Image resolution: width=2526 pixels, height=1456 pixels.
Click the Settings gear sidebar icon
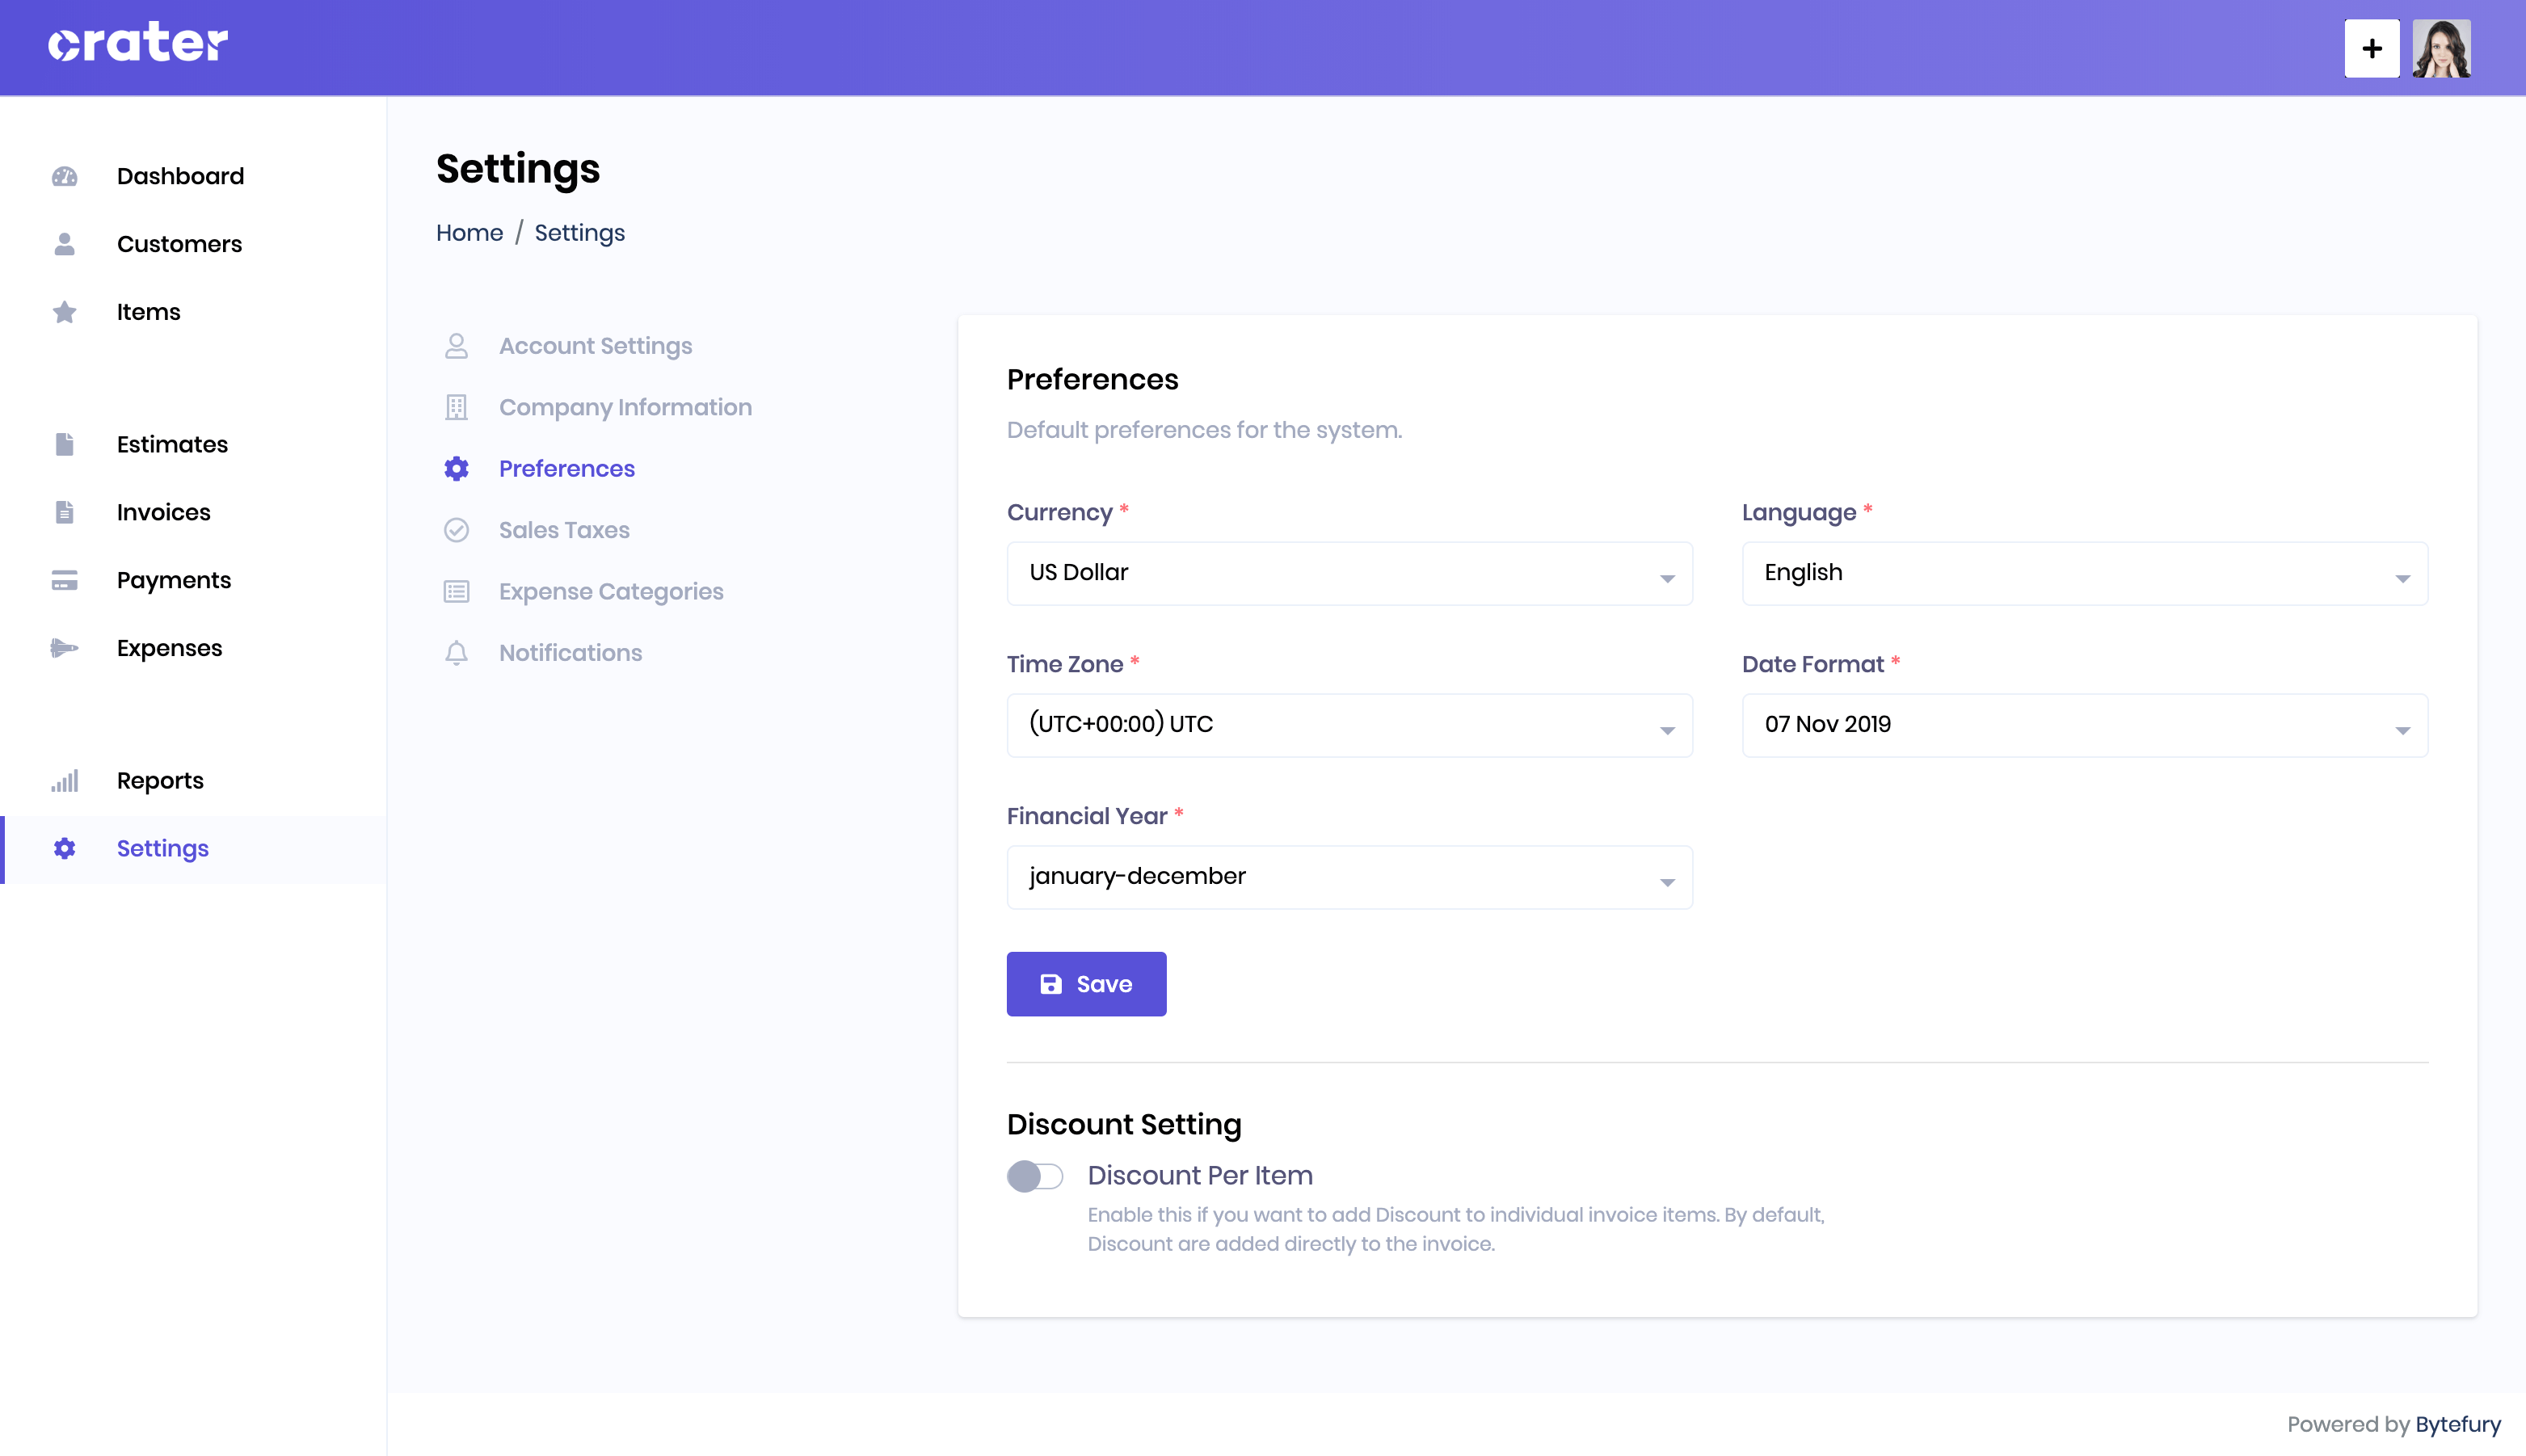64,848
